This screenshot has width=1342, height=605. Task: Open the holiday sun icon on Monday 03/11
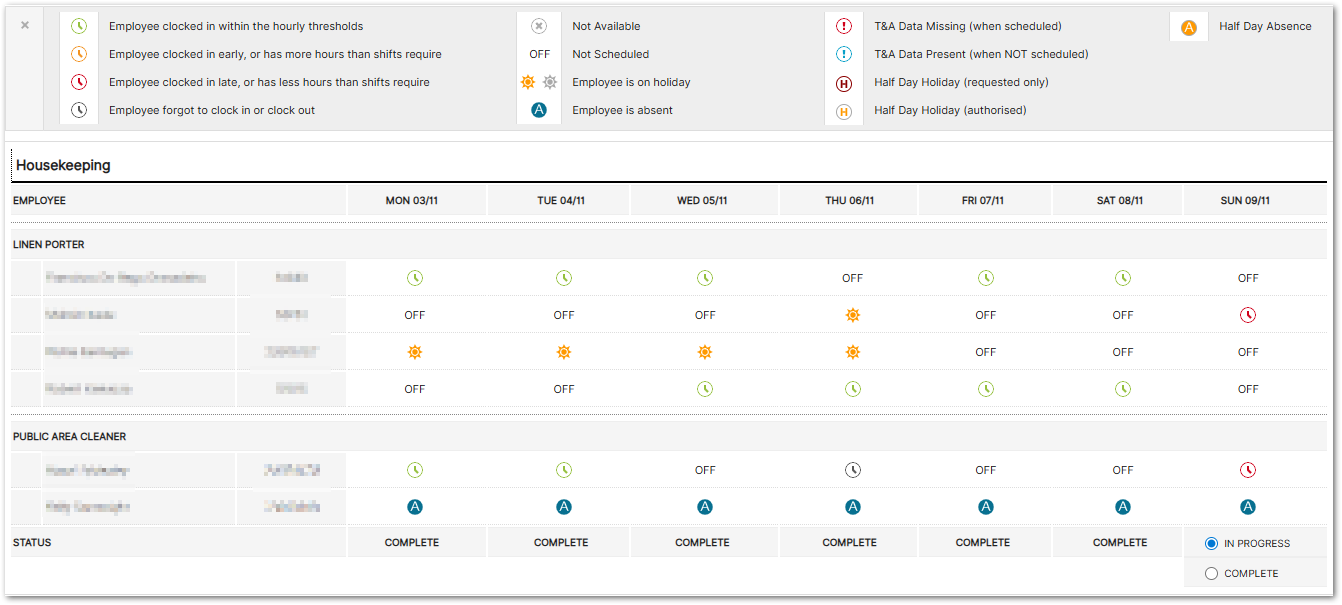point(414,352)
